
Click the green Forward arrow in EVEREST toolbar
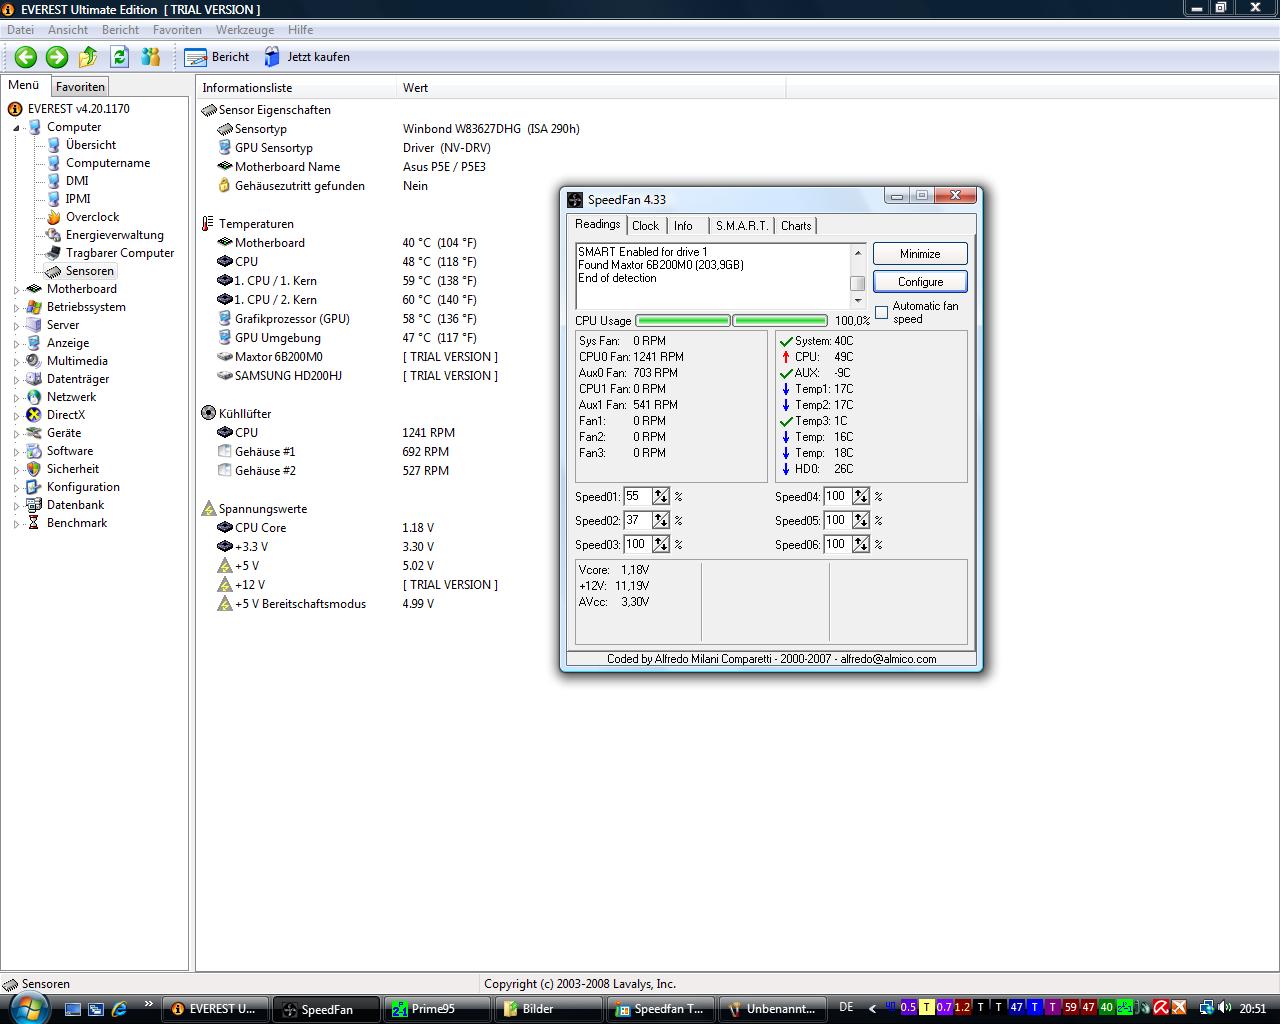pos(57,57)
